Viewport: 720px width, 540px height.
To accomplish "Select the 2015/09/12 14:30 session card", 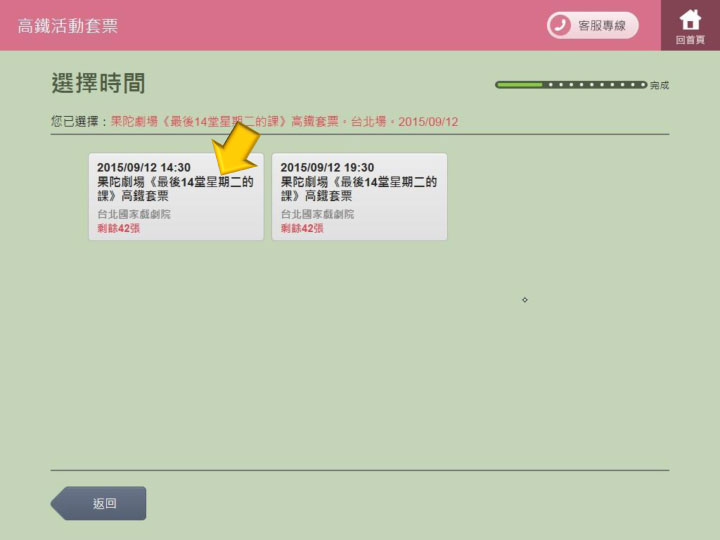I will (176, 196).
